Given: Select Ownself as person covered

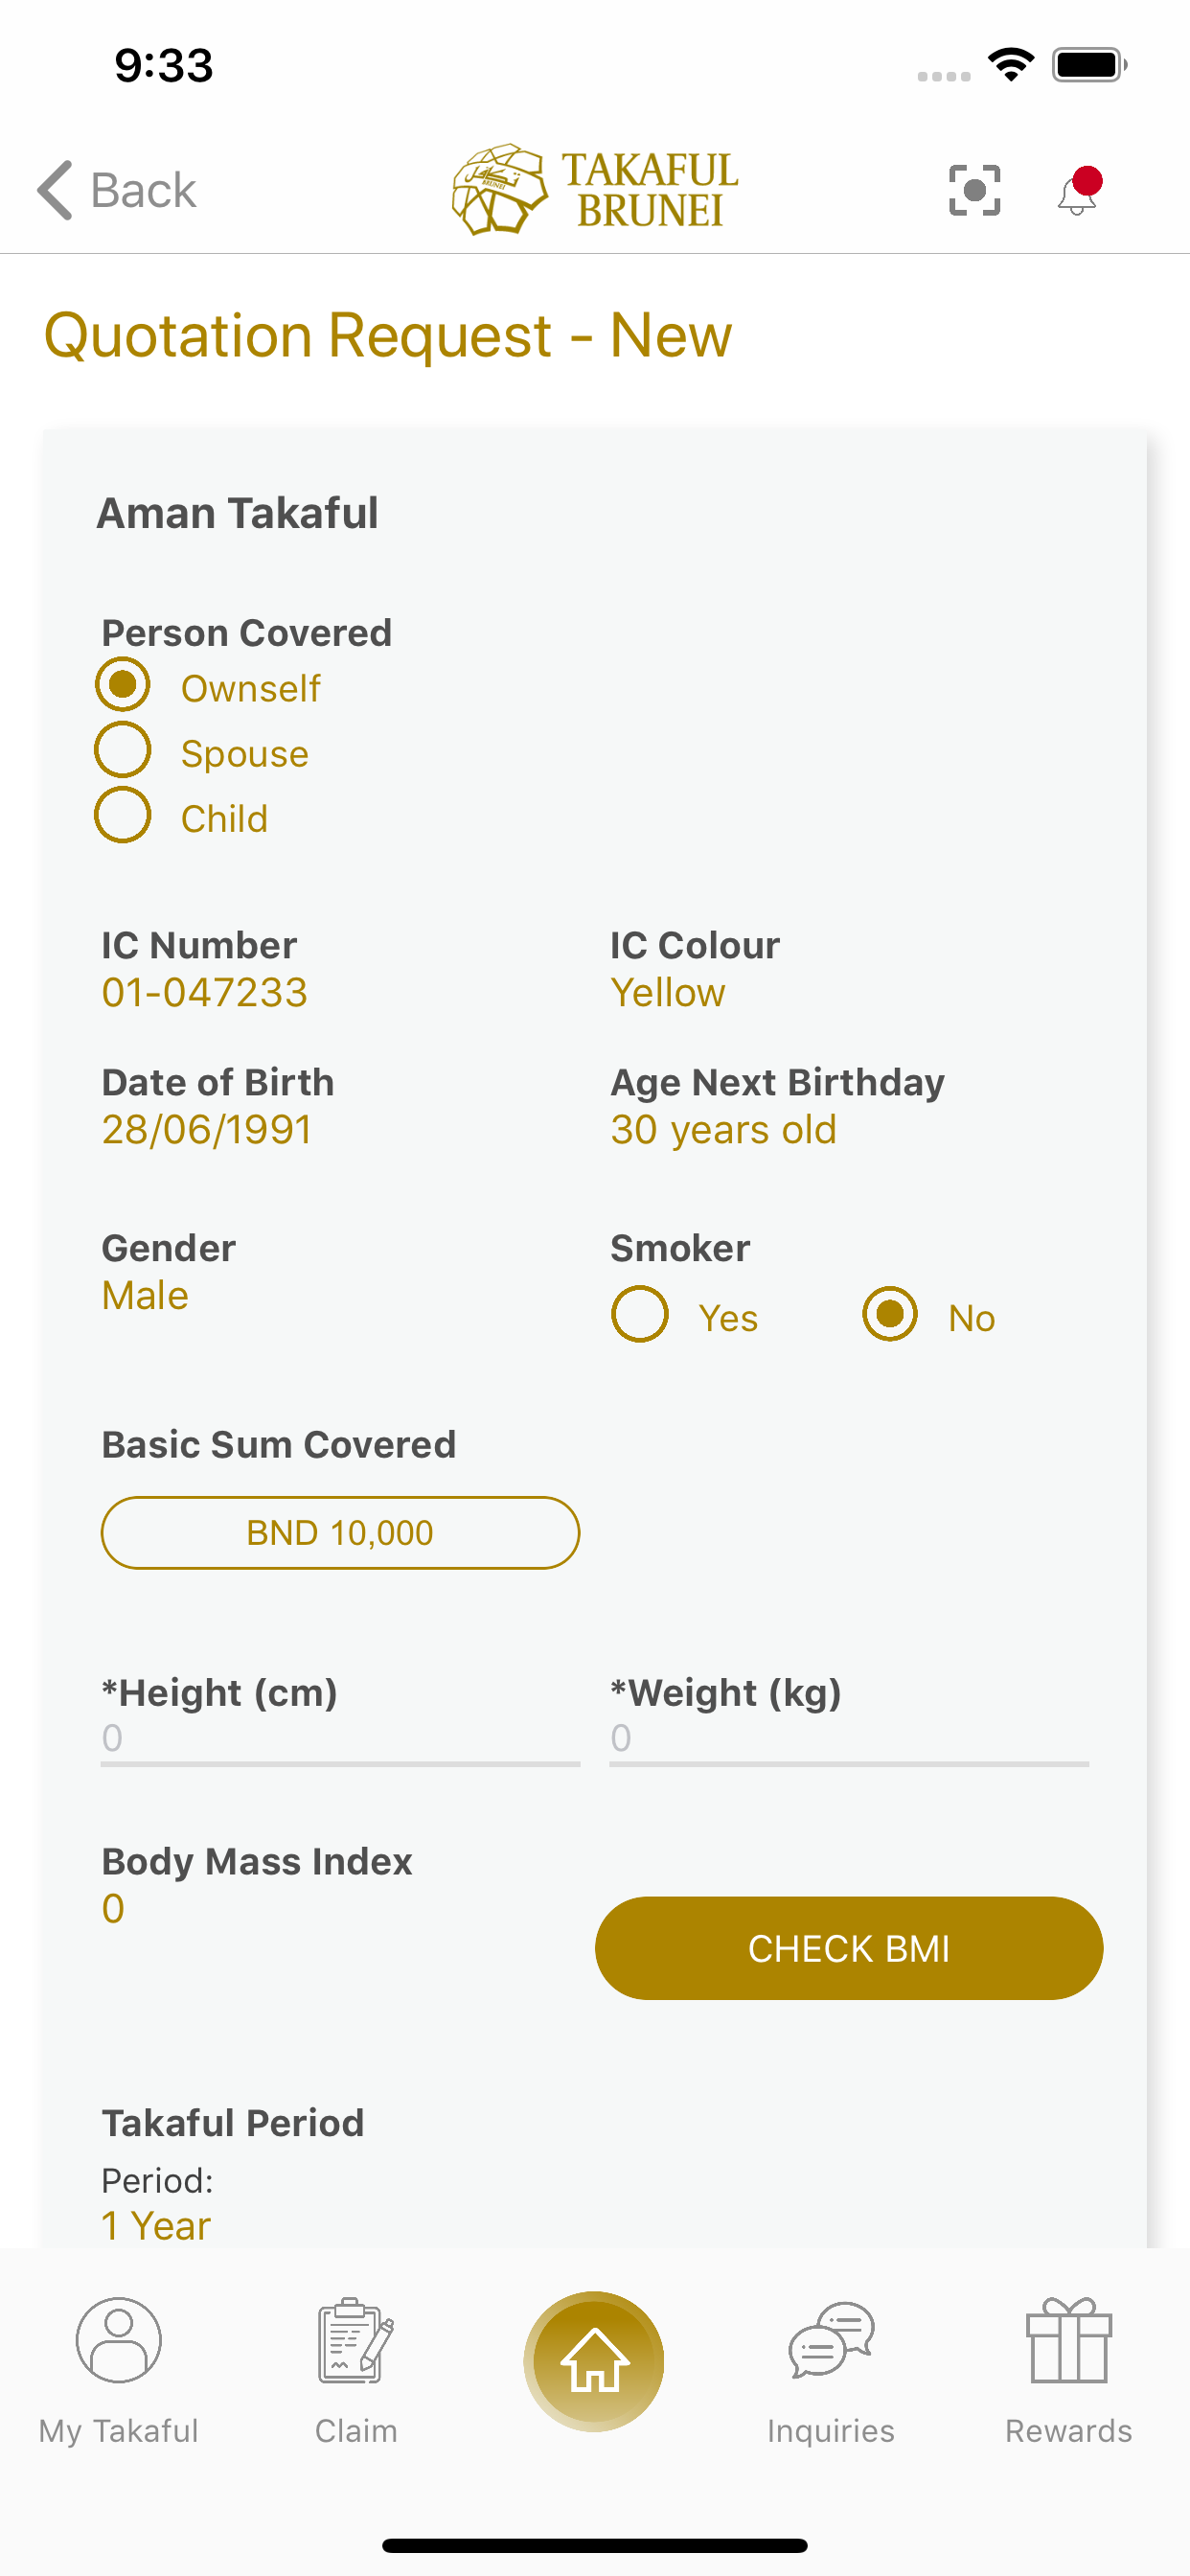Looking at the screenshot, I should pos(123,684).
